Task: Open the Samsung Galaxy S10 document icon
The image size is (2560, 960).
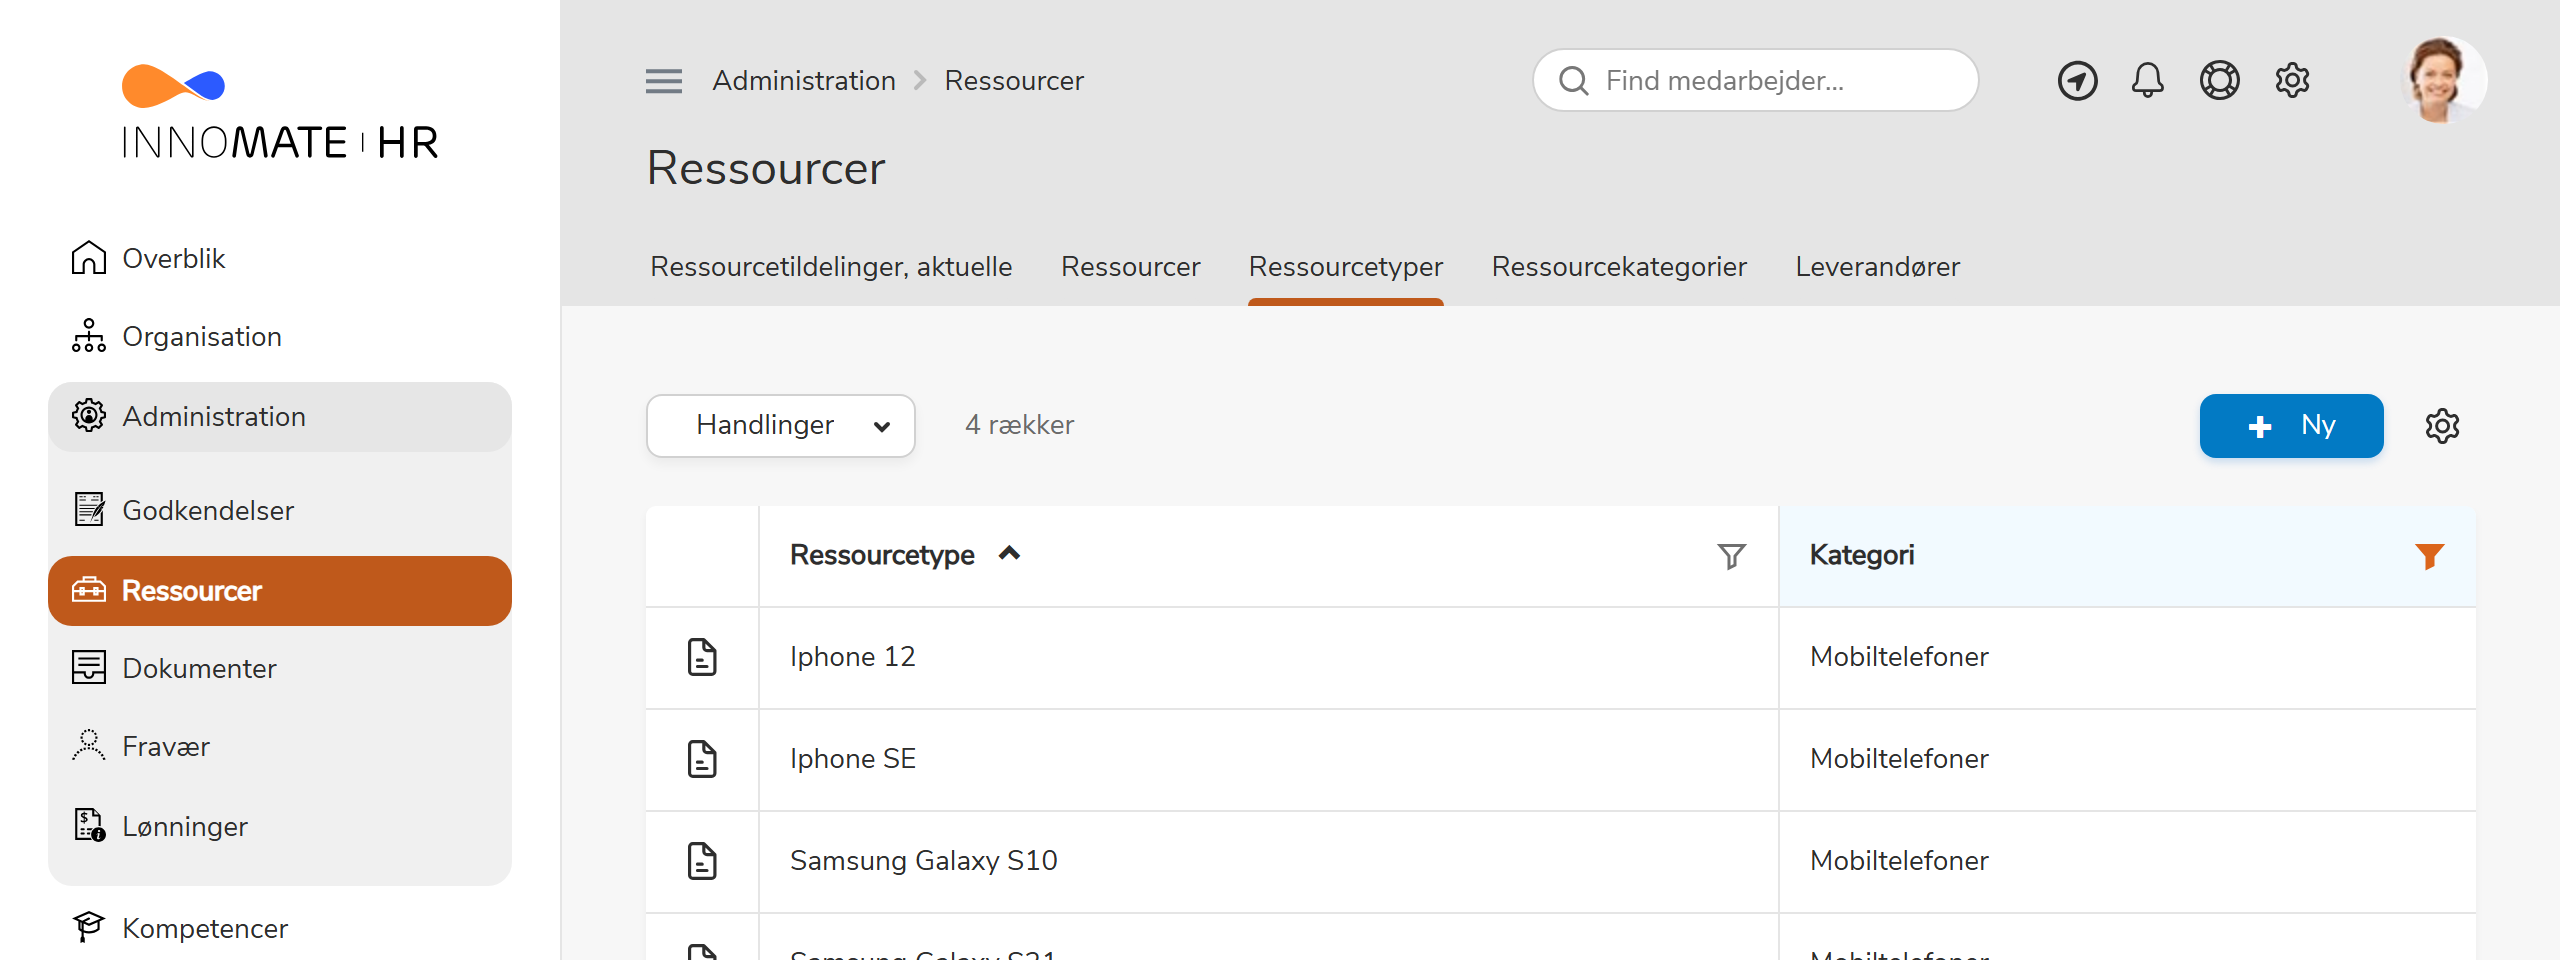Action: point(702,861)
